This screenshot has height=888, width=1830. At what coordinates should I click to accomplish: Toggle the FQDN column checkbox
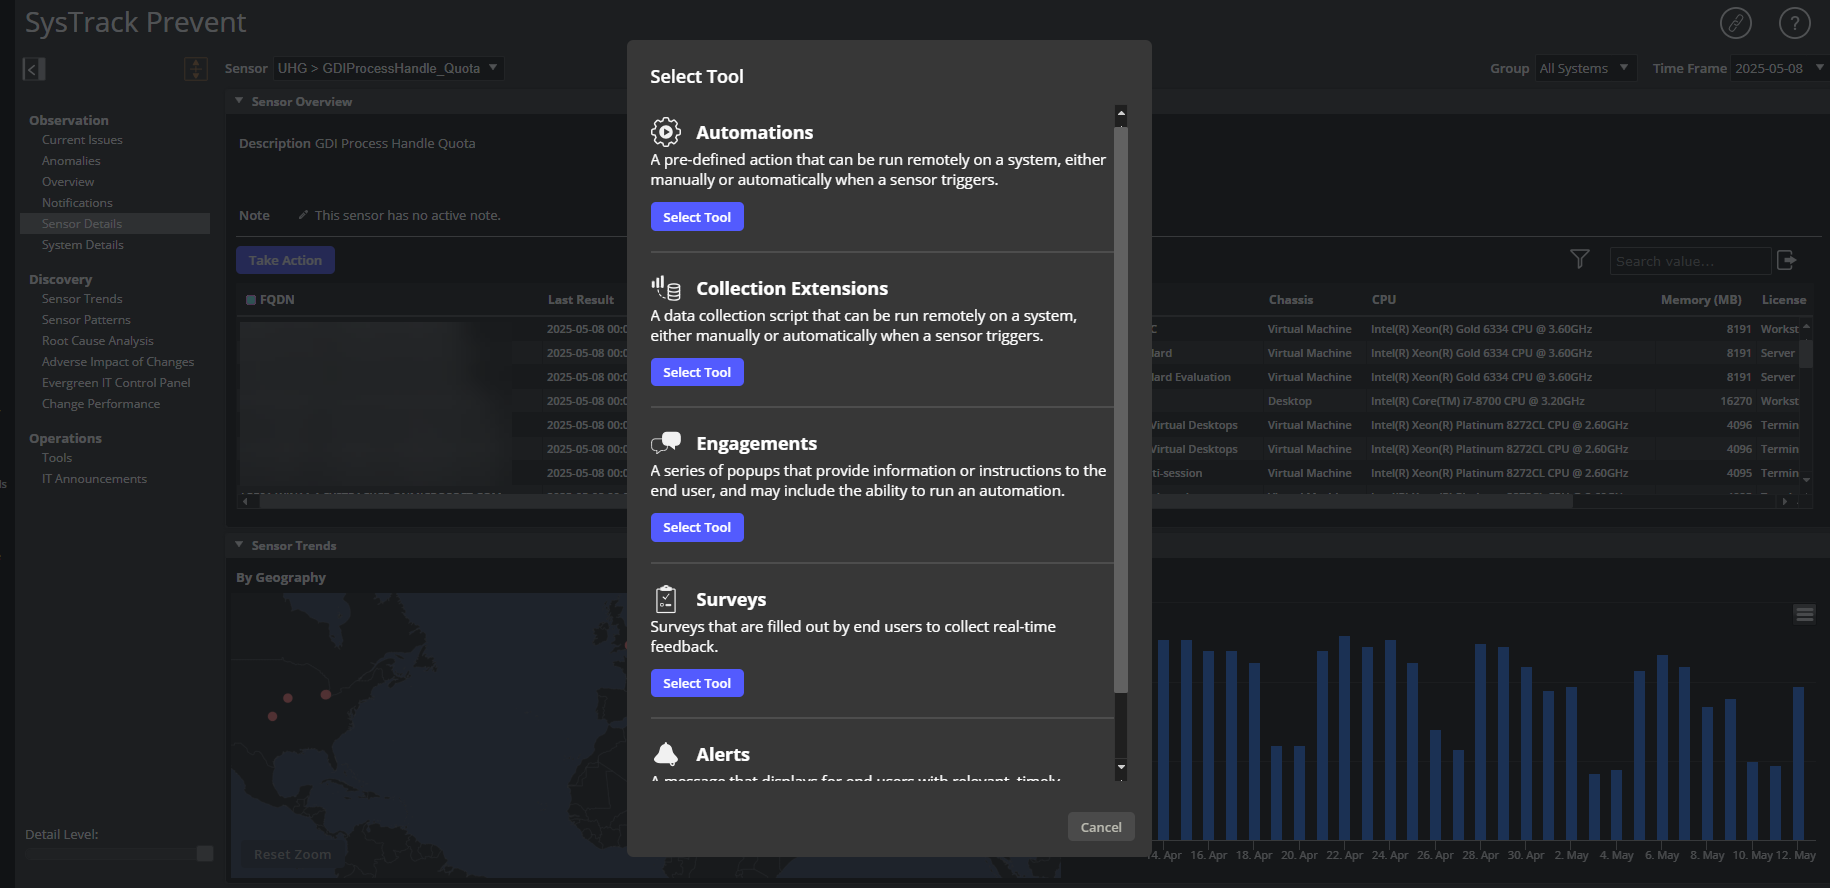(251, 300)
